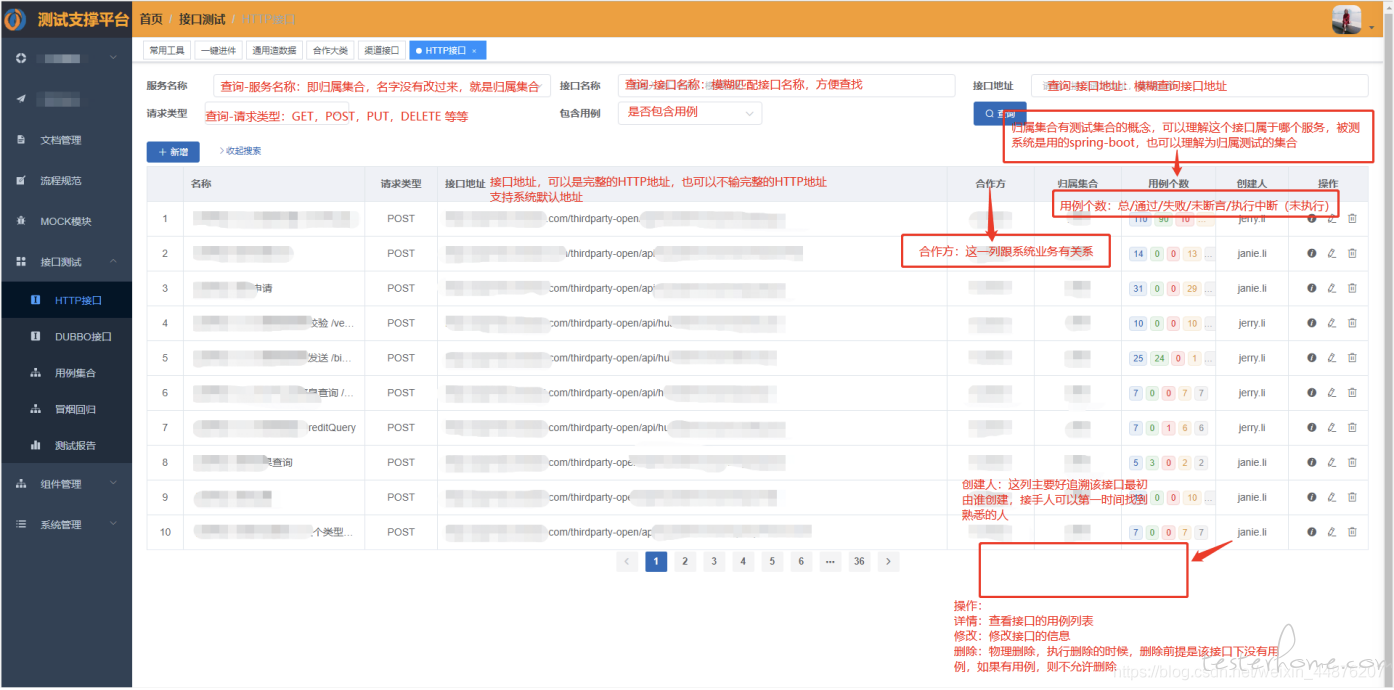View details icon for row 3
The width and height of the screenshot is (1394, 690).
(1312, 288)
